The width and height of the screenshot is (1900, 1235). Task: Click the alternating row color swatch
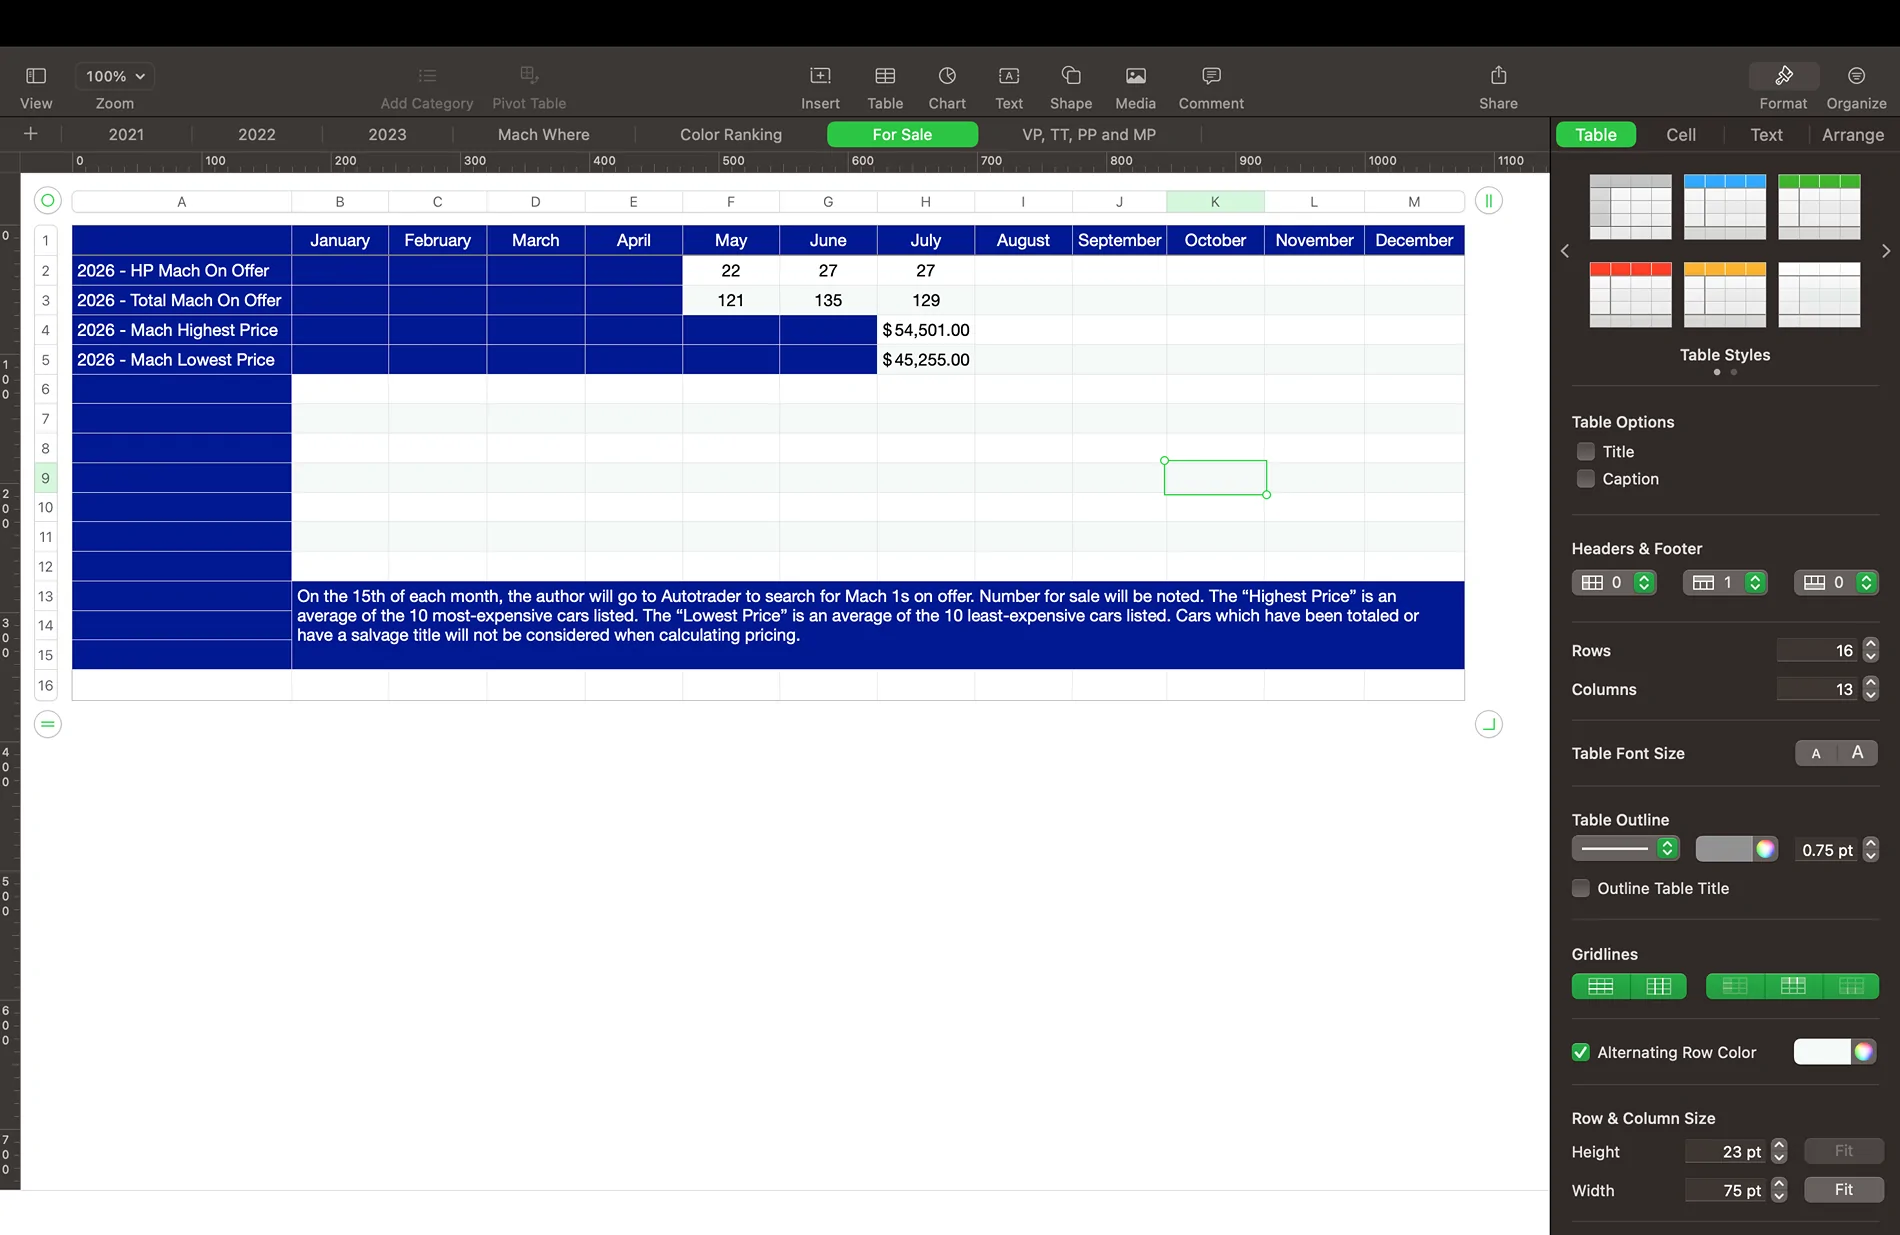[x=1822, y=1052]
